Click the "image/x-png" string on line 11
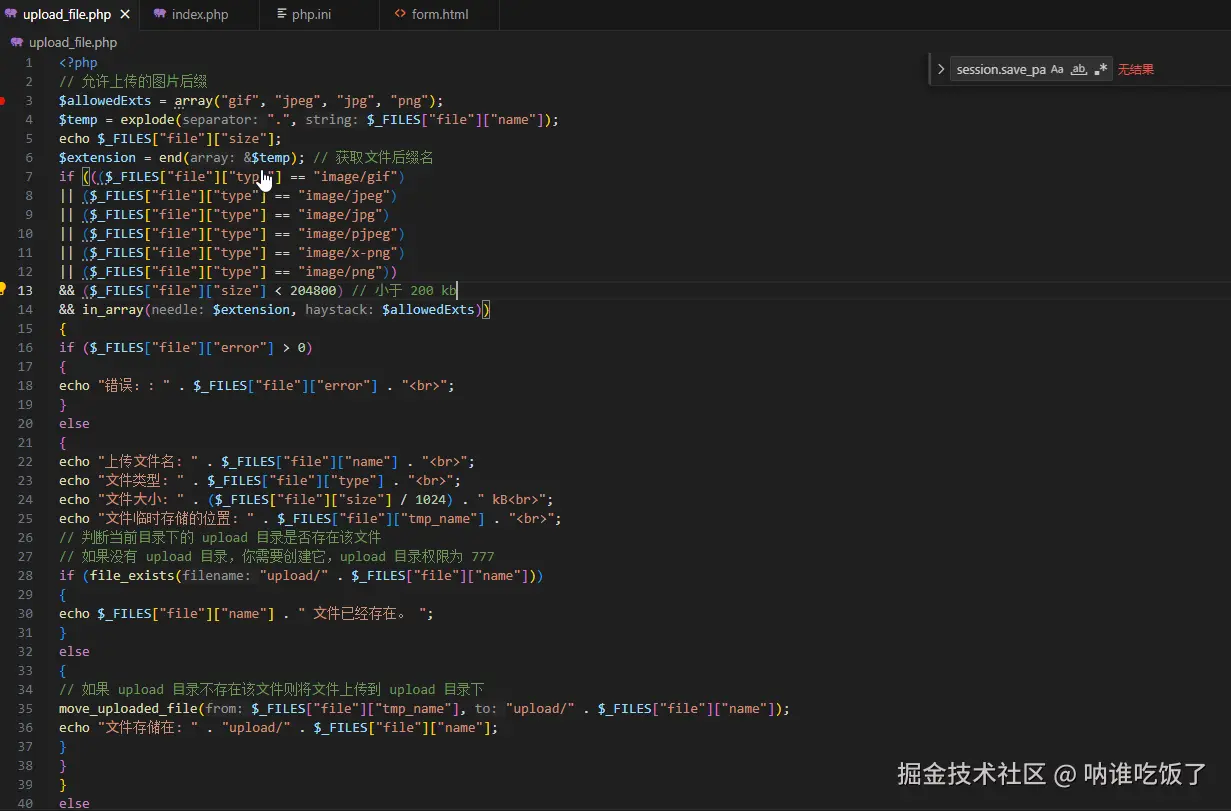 tap(347, 252)
